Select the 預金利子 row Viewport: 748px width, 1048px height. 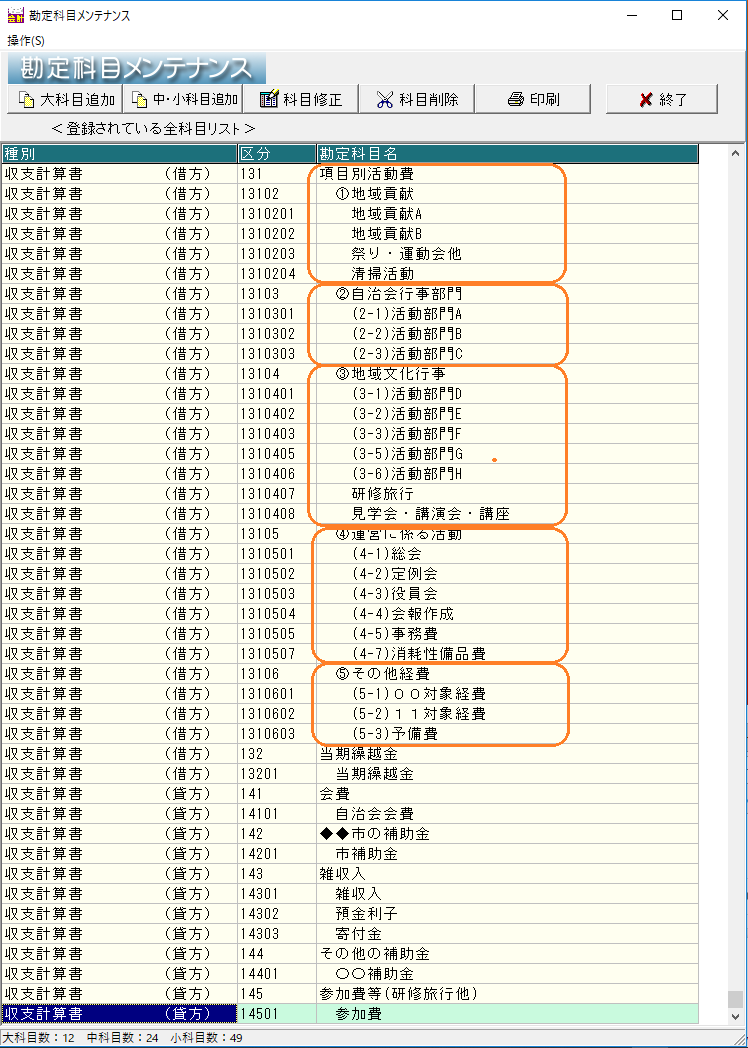[x=366, y=914]
